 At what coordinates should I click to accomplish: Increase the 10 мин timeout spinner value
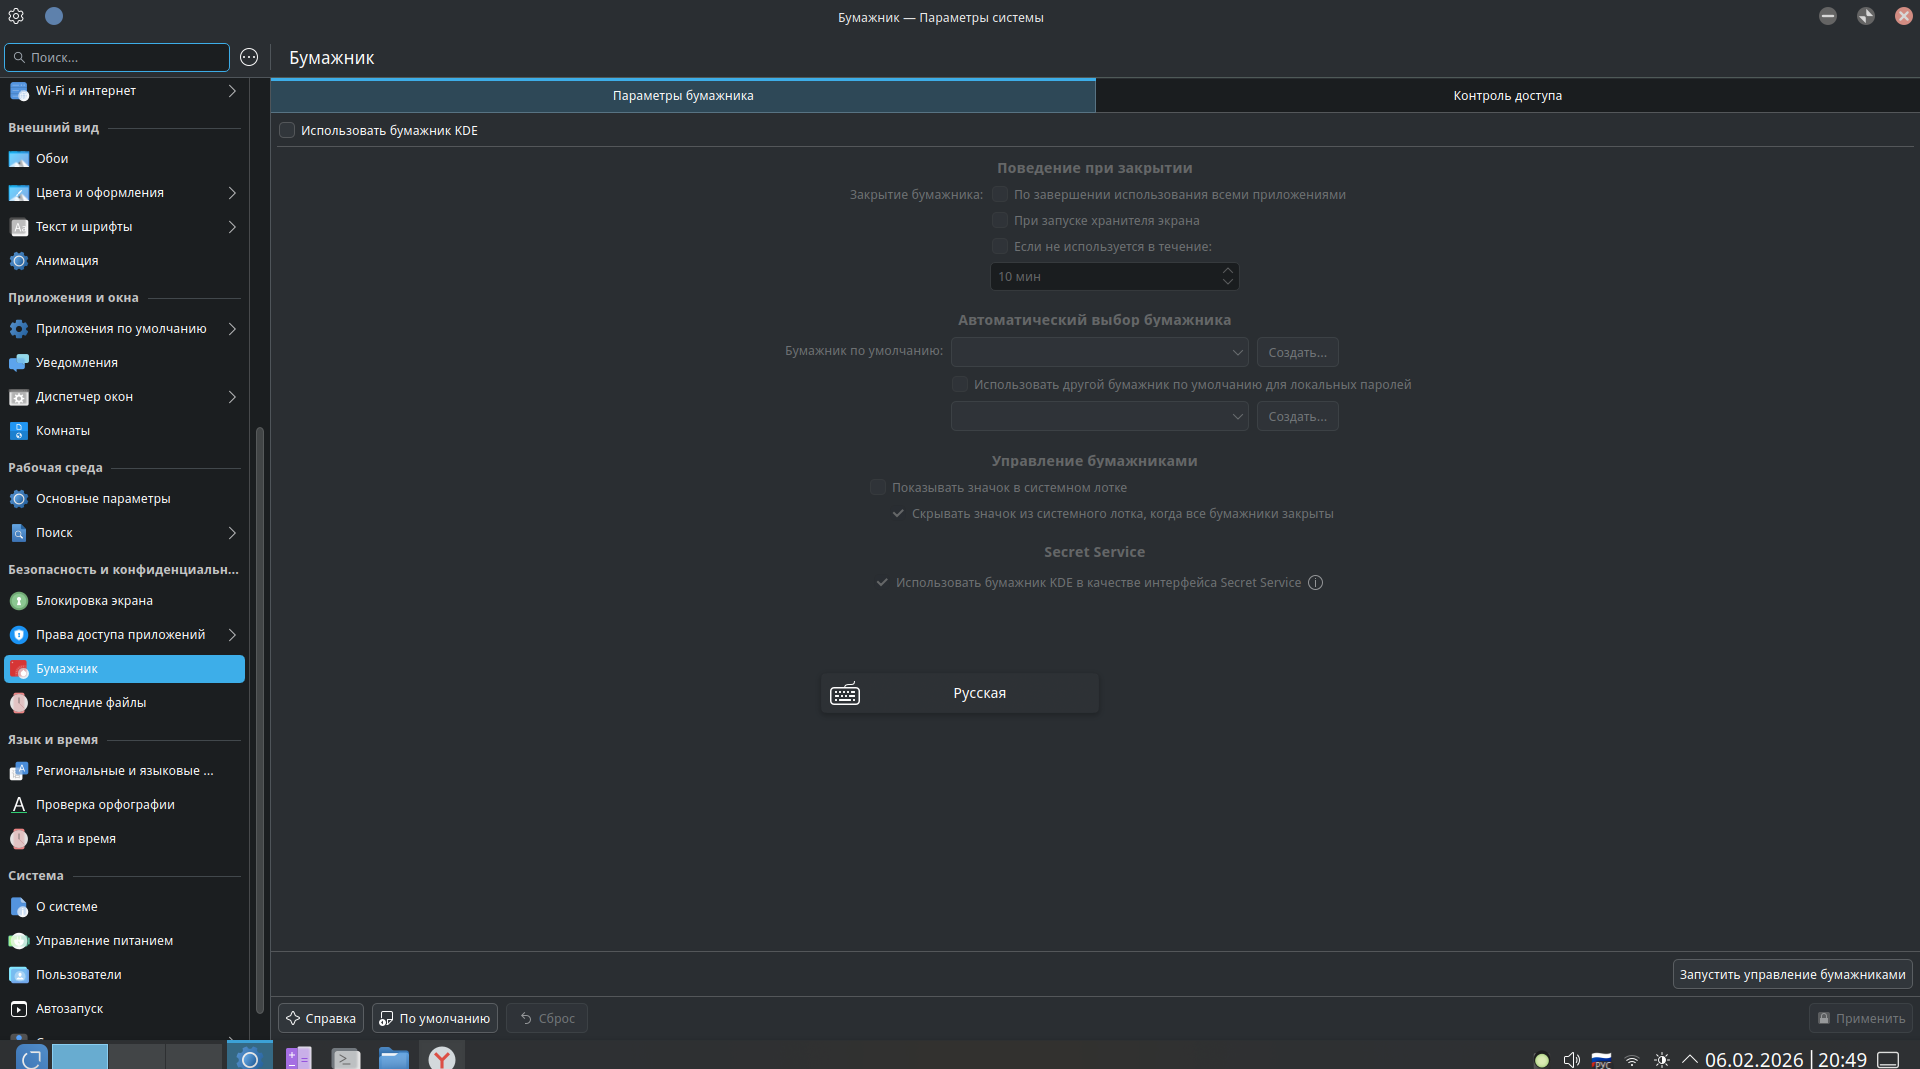[x=1228, y=270]
